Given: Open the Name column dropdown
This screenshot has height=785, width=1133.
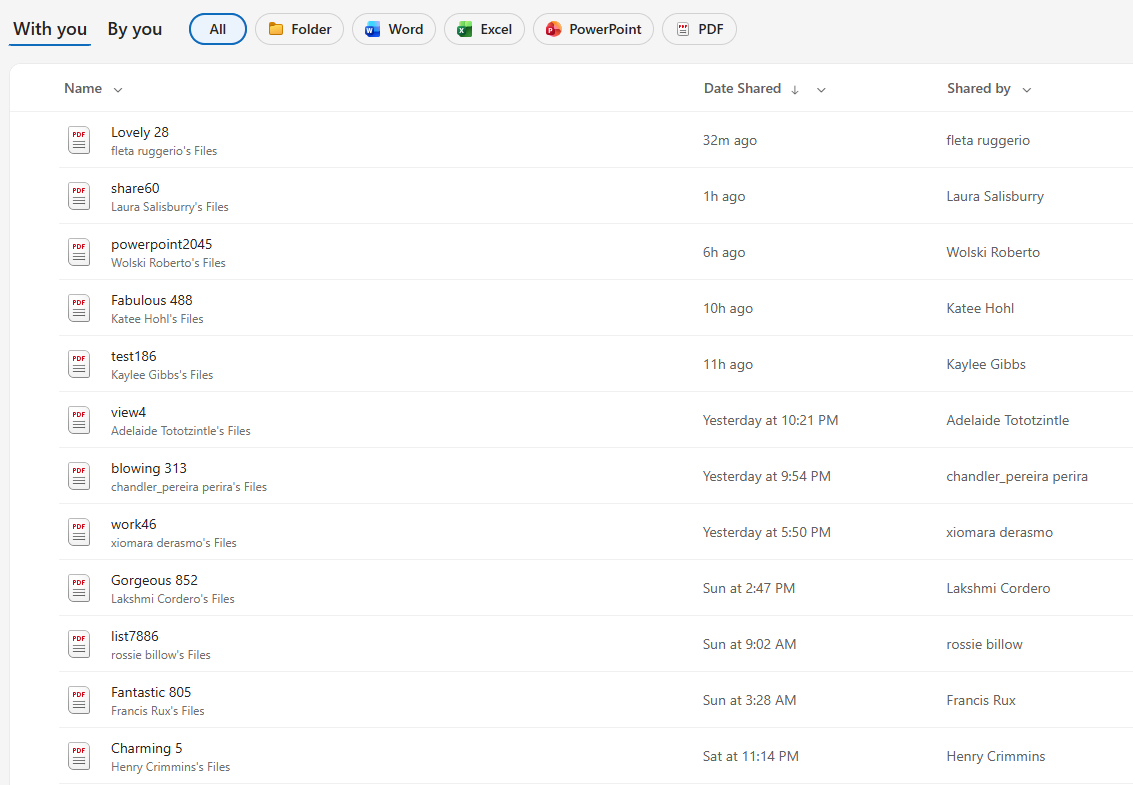Looking at the screenshot, I should point(118,90).
